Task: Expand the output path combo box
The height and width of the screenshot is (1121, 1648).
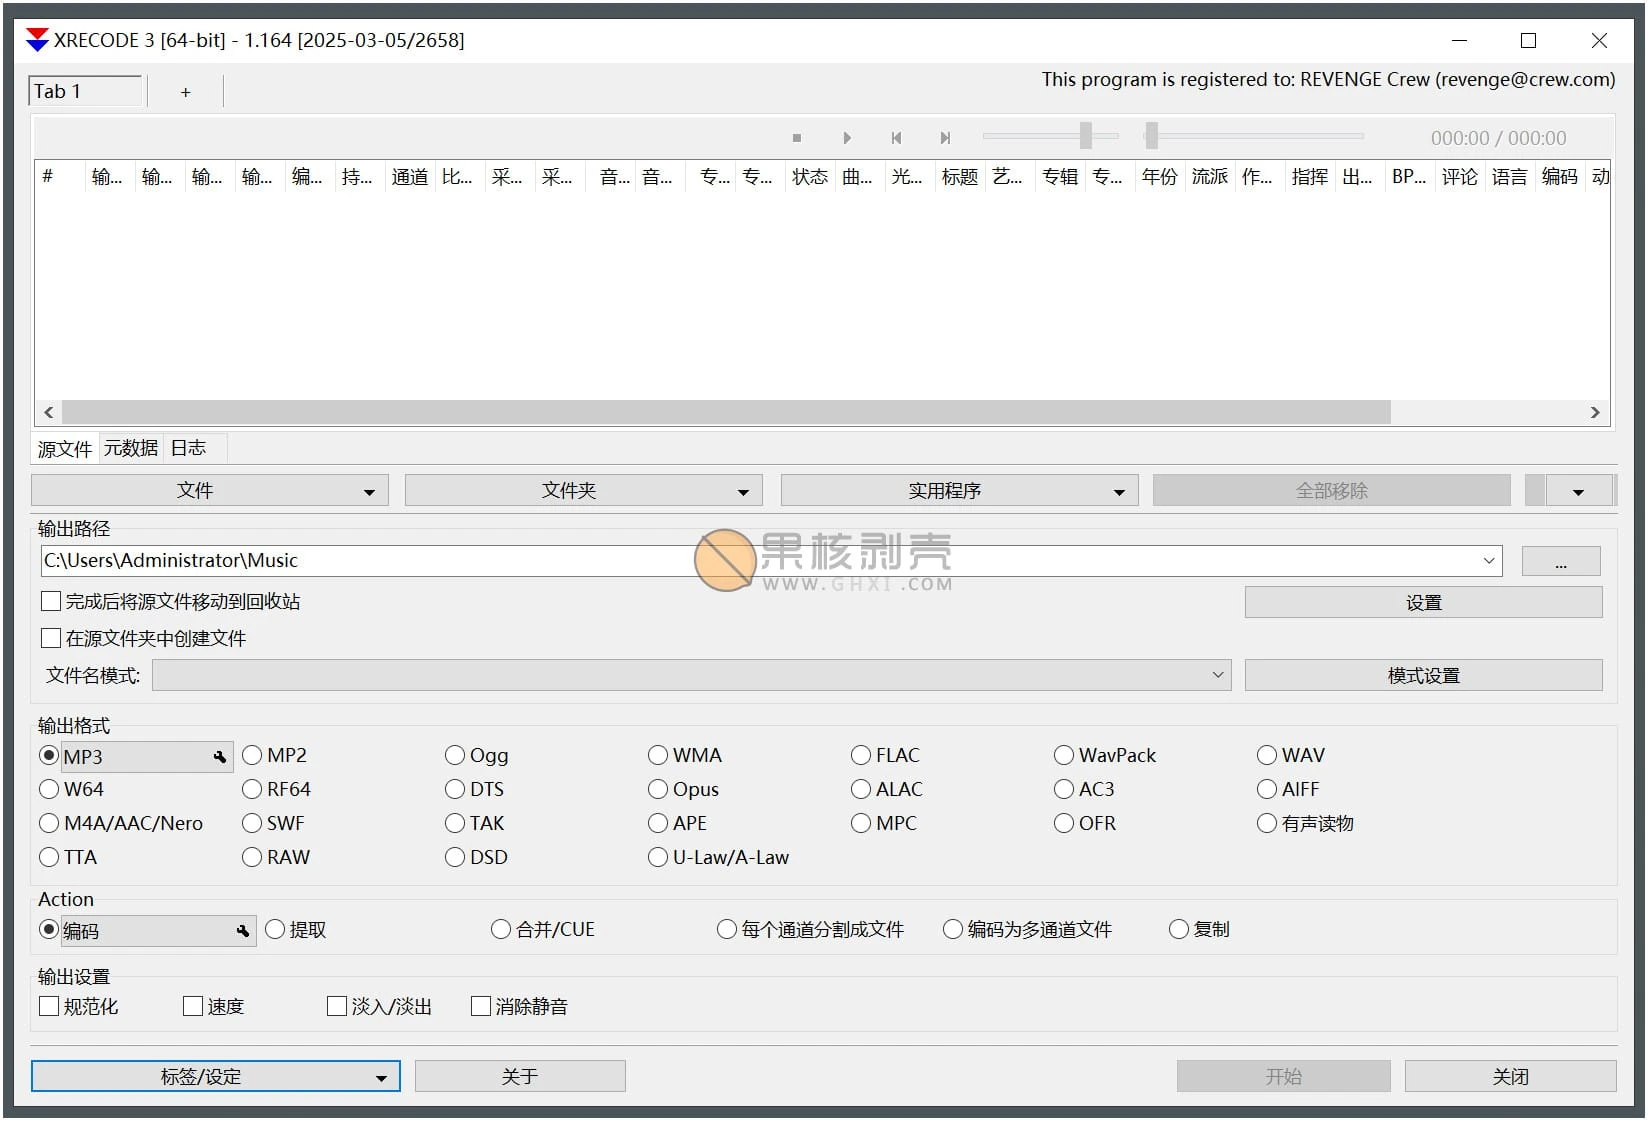Action: 1489,561
